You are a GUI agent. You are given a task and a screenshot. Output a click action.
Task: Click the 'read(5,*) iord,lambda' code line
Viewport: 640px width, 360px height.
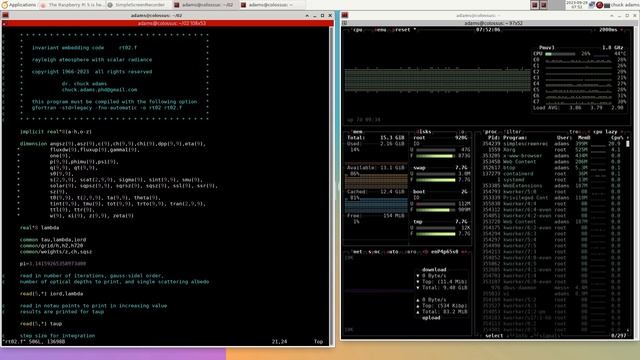click(x=51, y=294)
